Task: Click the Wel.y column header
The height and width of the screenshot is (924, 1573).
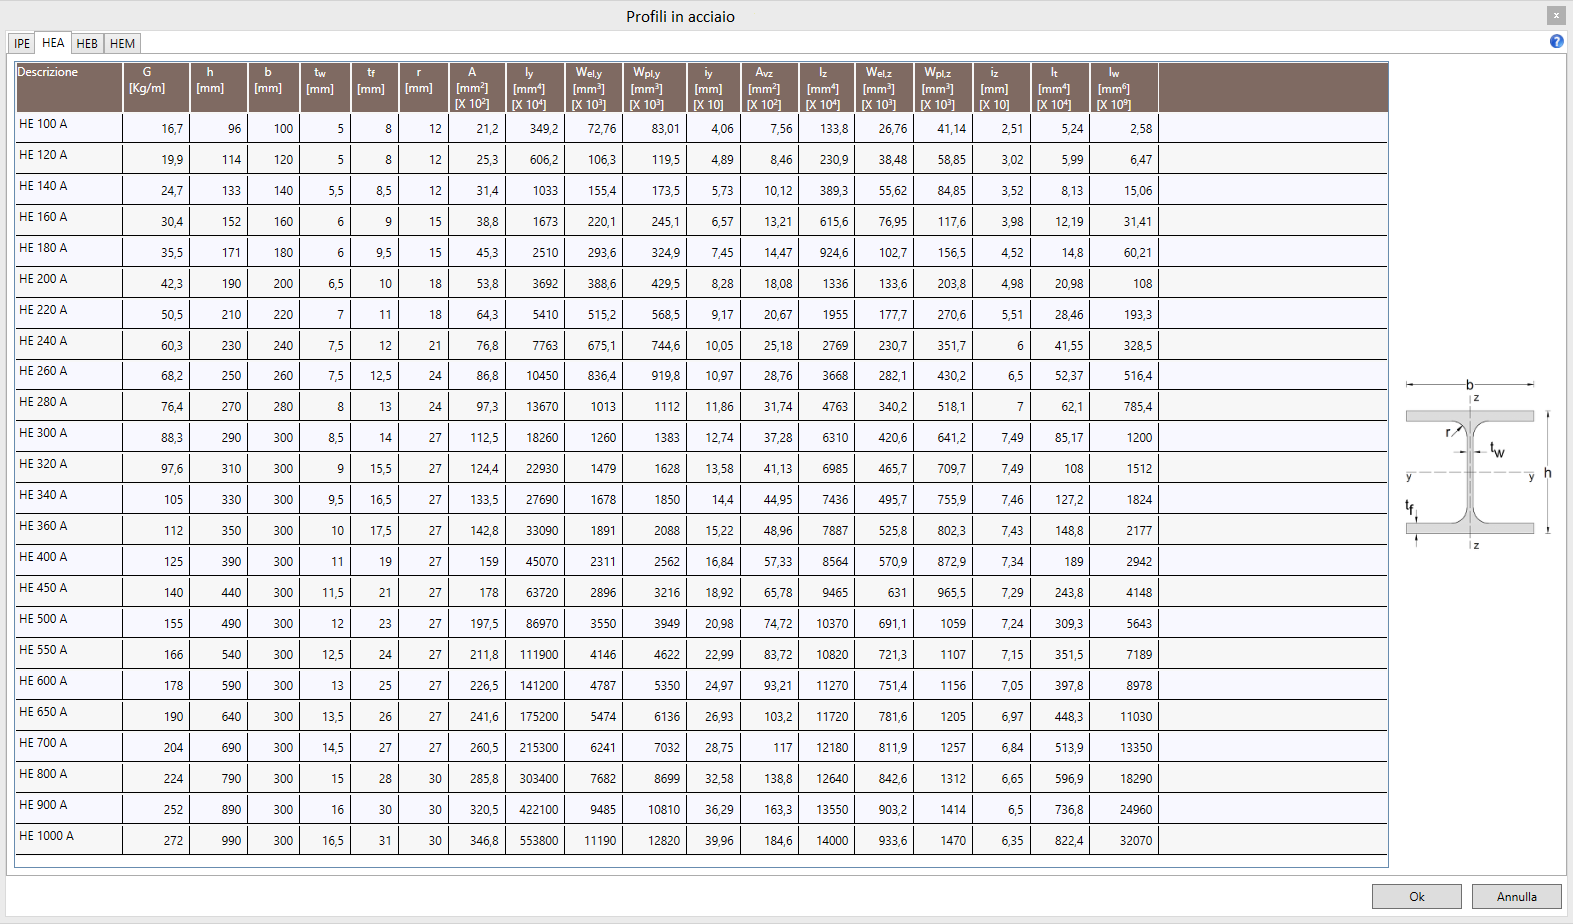Action: pos(594,87)
